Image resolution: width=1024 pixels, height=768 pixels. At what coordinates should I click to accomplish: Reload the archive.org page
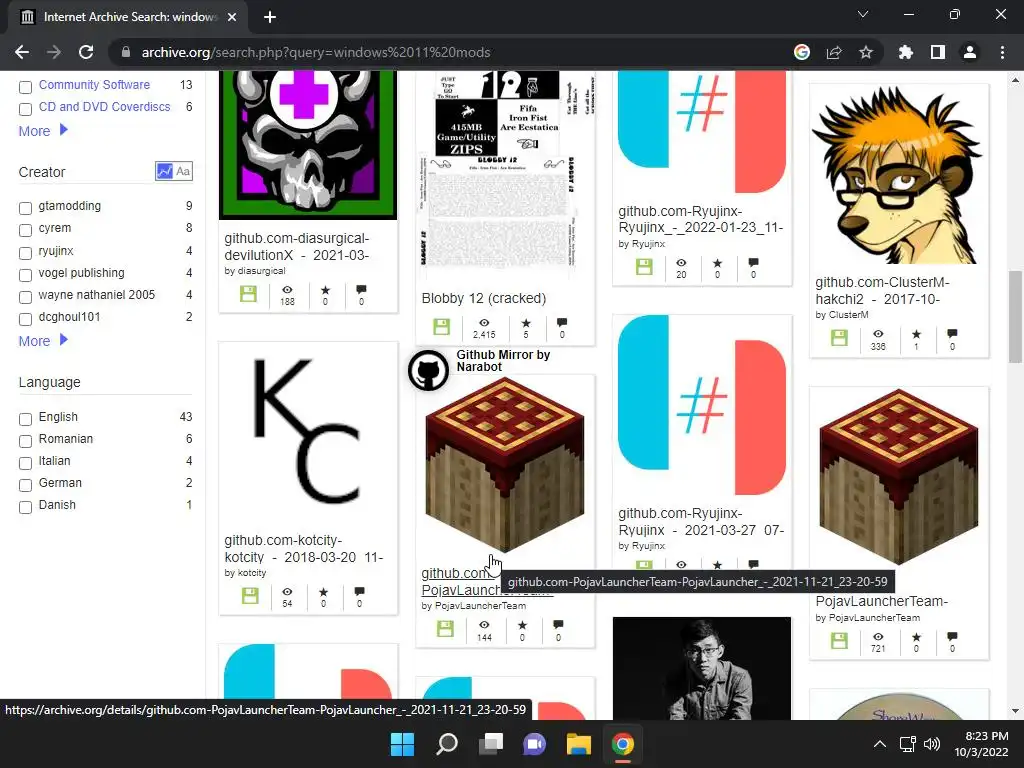pyautogui.click(x=86, y=52)
